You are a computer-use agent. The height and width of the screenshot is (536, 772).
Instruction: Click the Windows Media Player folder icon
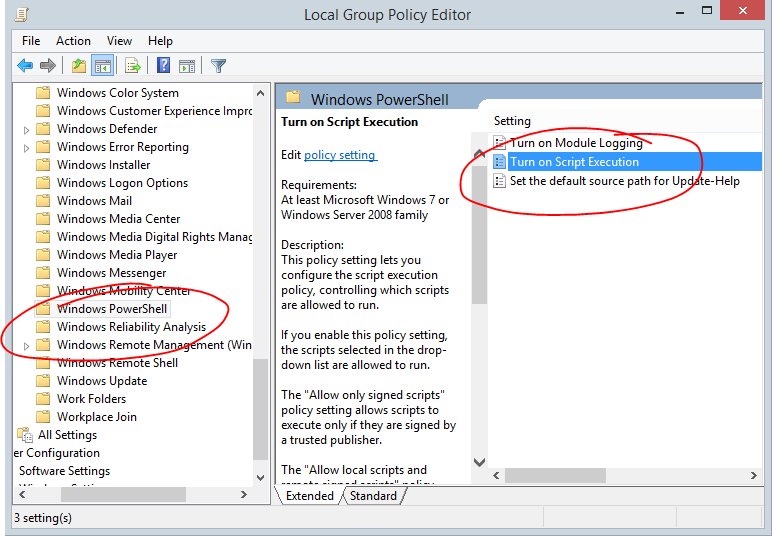click(43, 254)
